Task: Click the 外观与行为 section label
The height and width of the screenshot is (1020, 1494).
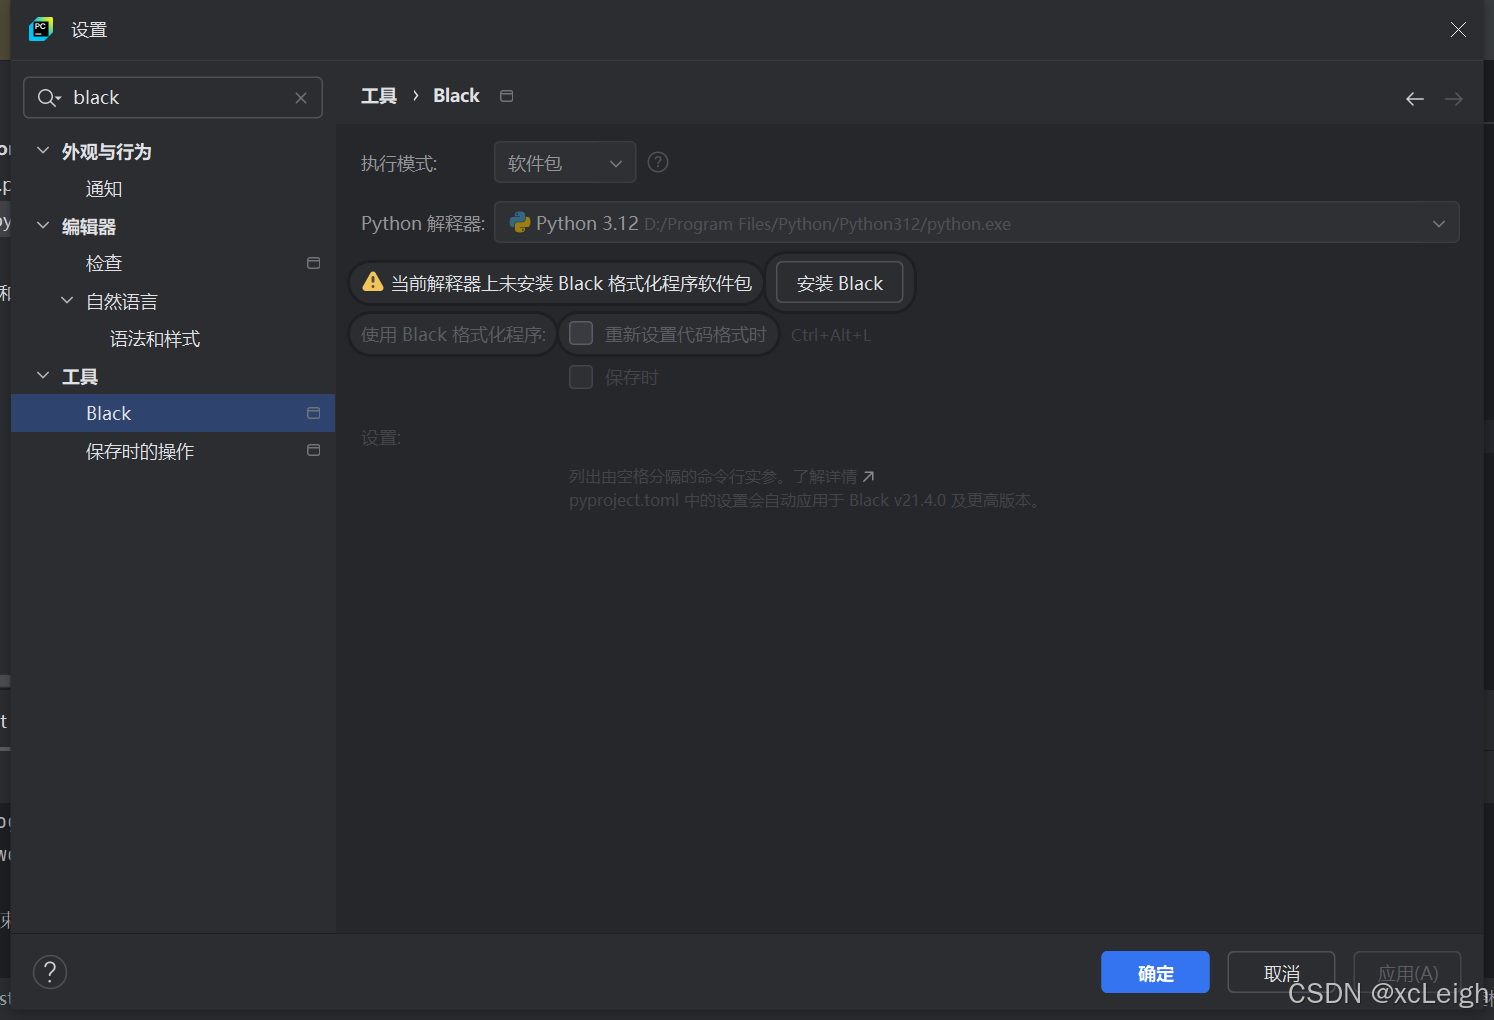Action: coord(107,151)
